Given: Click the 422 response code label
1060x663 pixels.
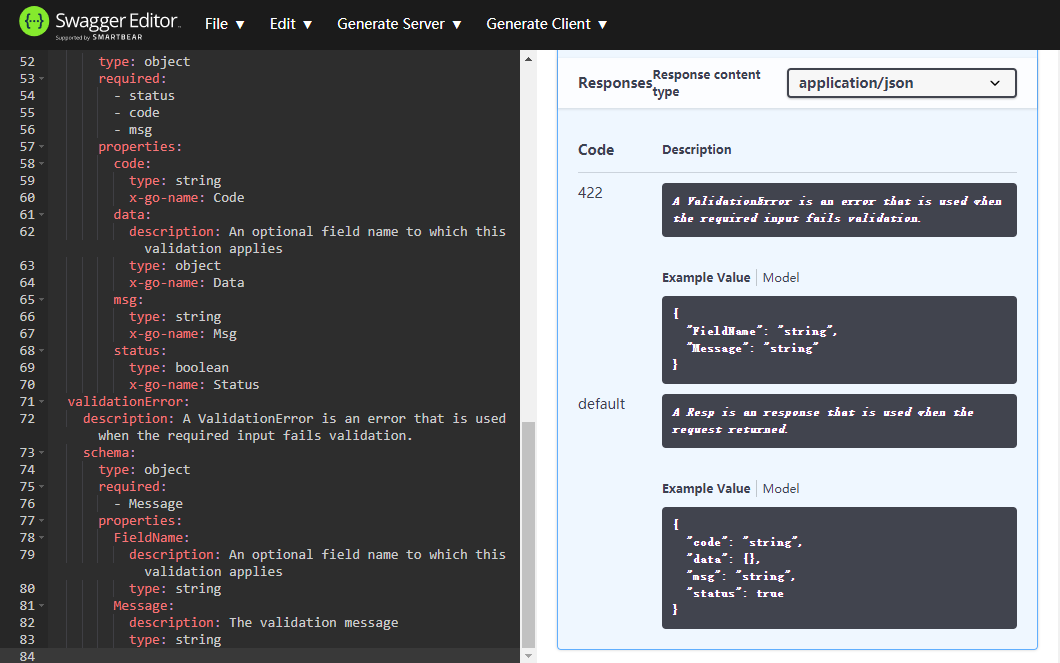Looking at the screenshot, I should [x=590, y=193].
